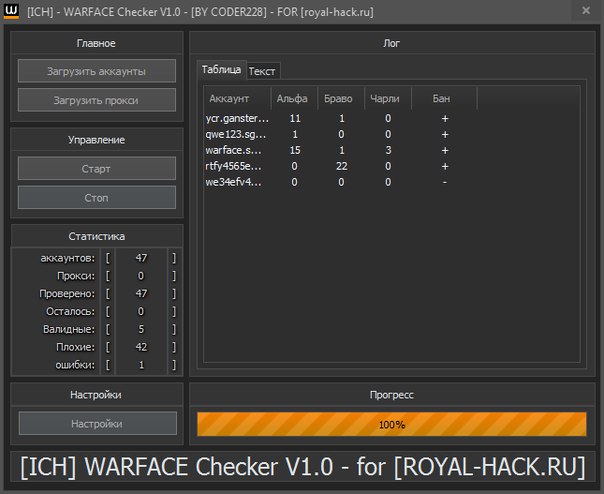604x494 pixels.
Task: Click the Валидные count value 5
Action: point(141,329)
